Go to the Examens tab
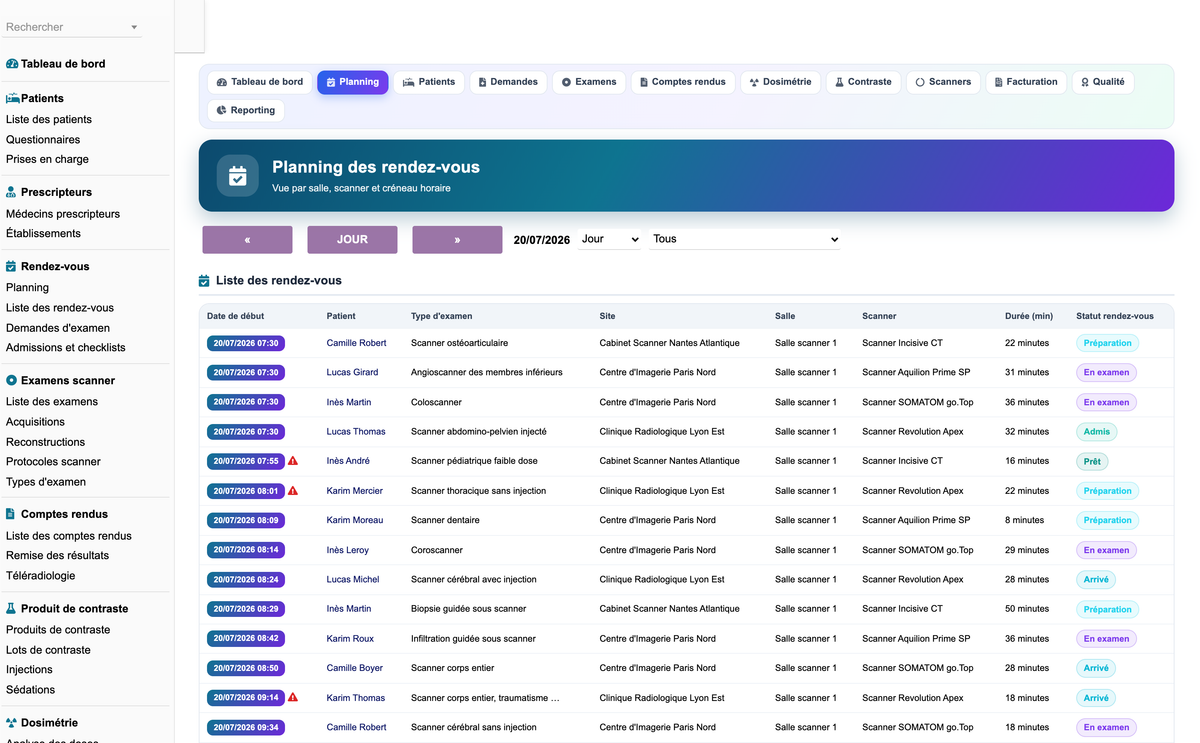 [589, 82]
